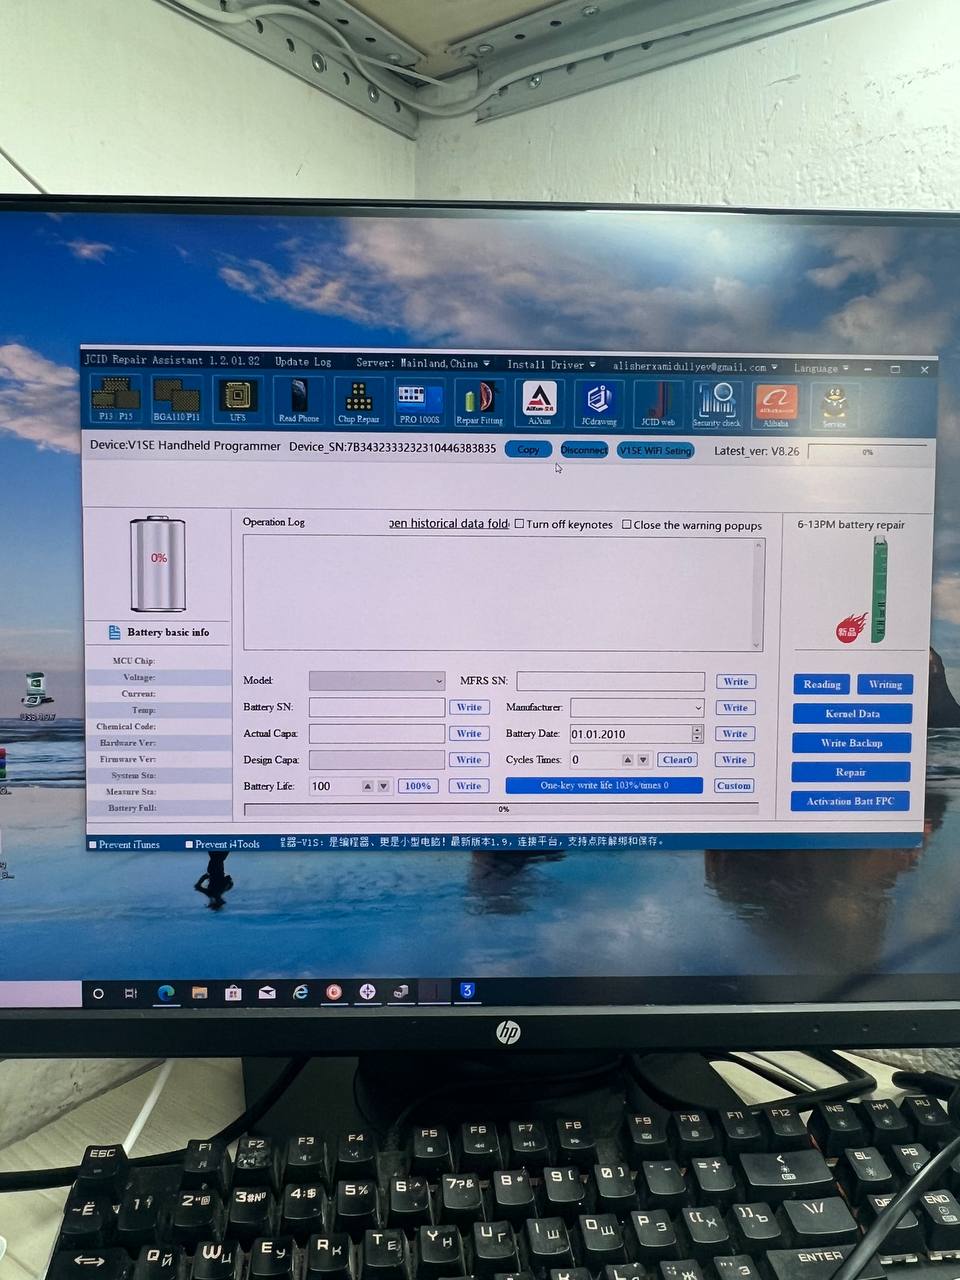The width and height of the screenshot is (960, 1280).
Task: Open Microsoft Edge from the taskbar
Action: [x=166, y=992]
